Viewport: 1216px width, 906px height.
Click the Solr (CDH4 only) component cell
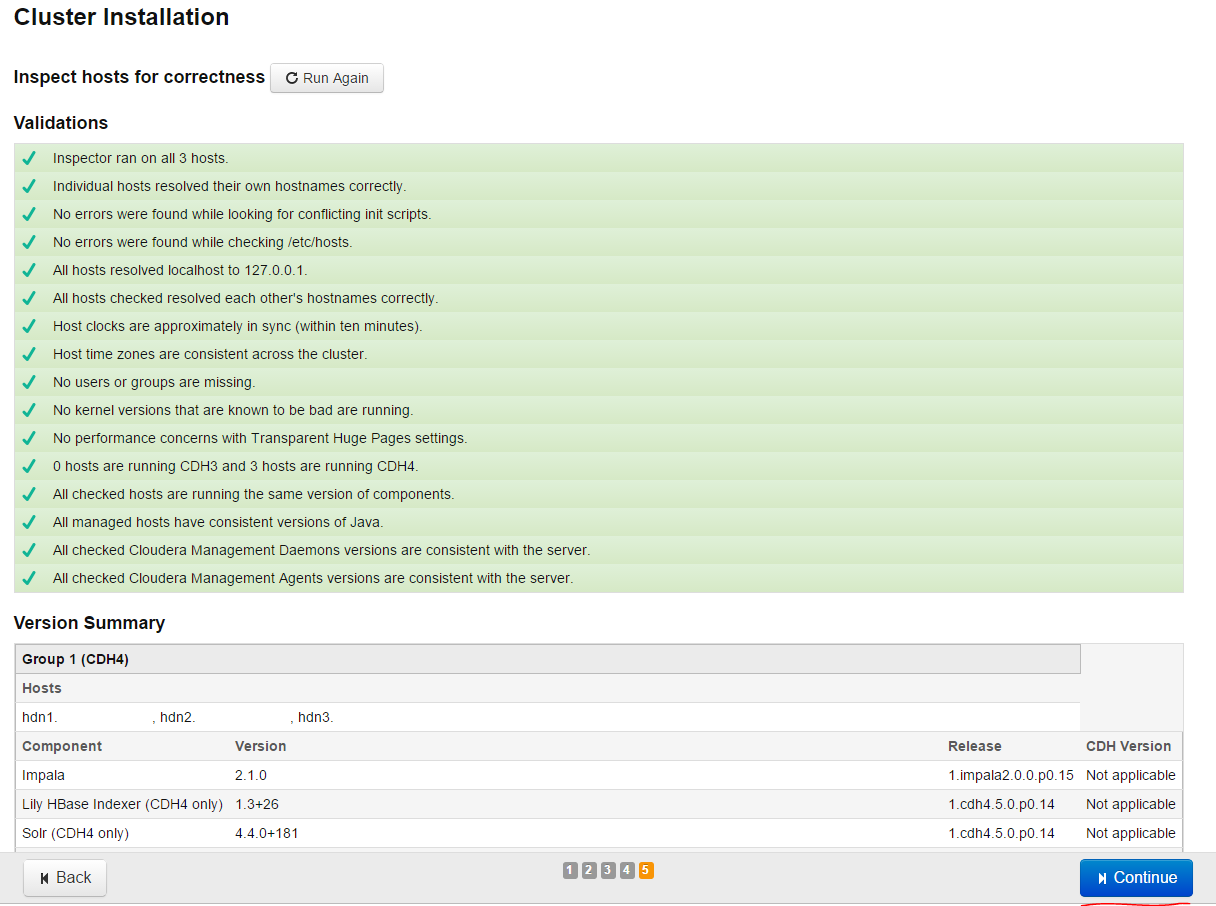click(x=76, y=833)
